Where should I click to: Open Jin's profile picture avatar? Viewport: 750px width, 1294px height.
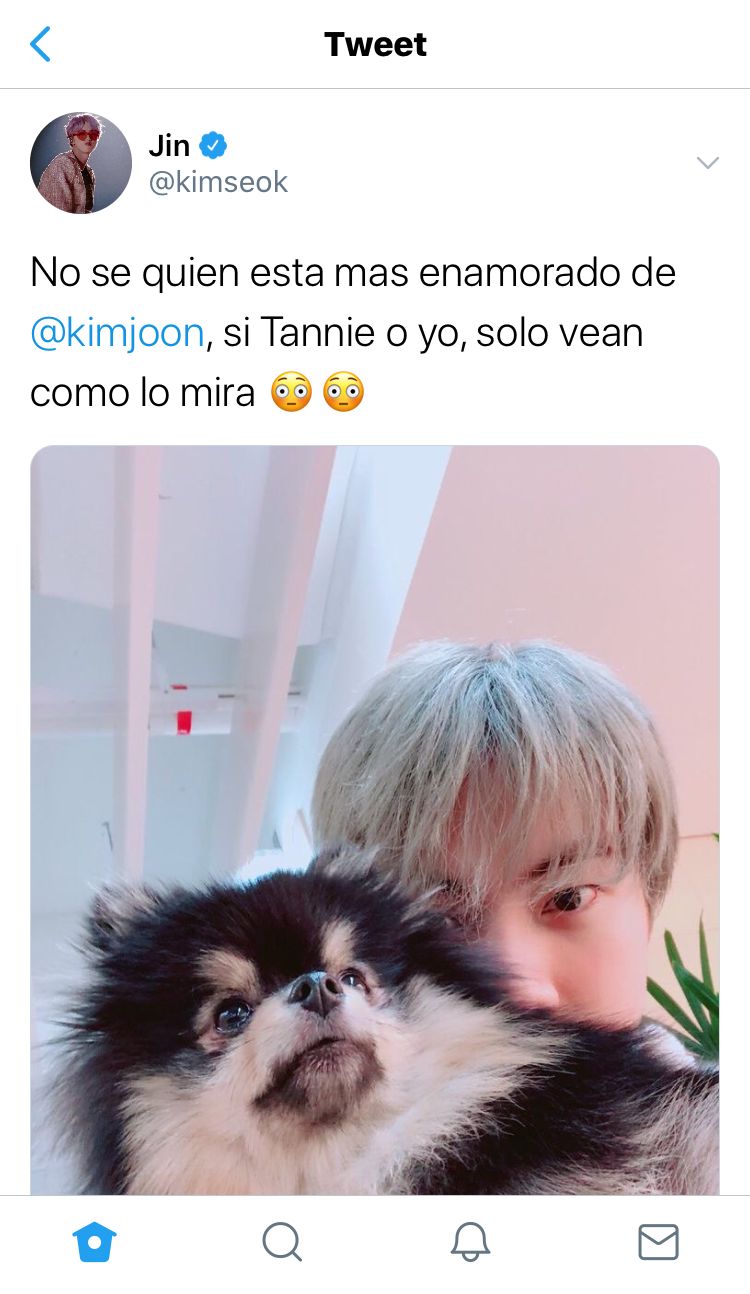(81, 163)
